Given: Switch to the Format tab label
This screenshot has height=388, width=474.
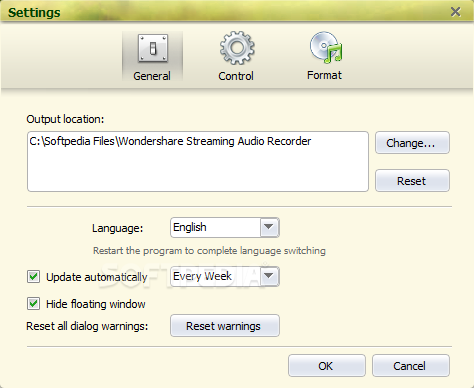Looking at the screenshot, I should pyautogui.click(x=324, y=75).
